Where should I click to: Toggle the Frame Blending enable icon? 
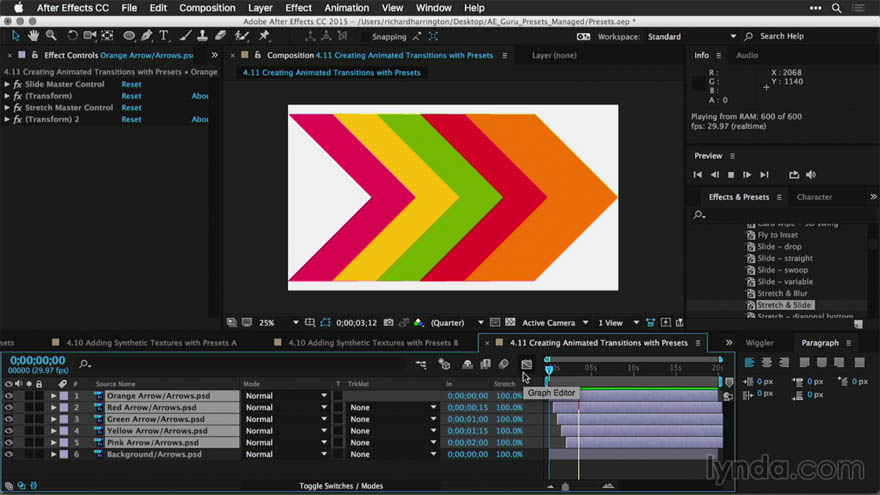click(485, 365)
